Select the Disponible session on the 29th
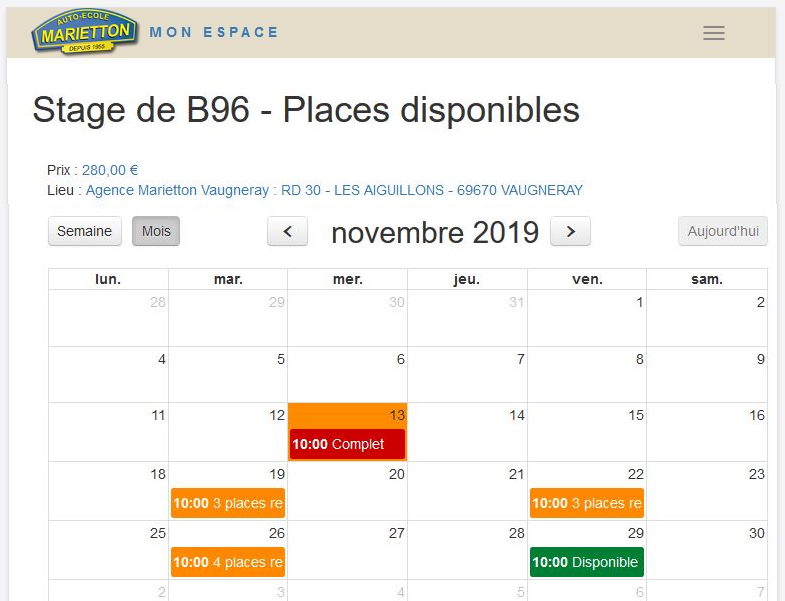The height and width of the screenshot is (601, 785). click(587, 562)
